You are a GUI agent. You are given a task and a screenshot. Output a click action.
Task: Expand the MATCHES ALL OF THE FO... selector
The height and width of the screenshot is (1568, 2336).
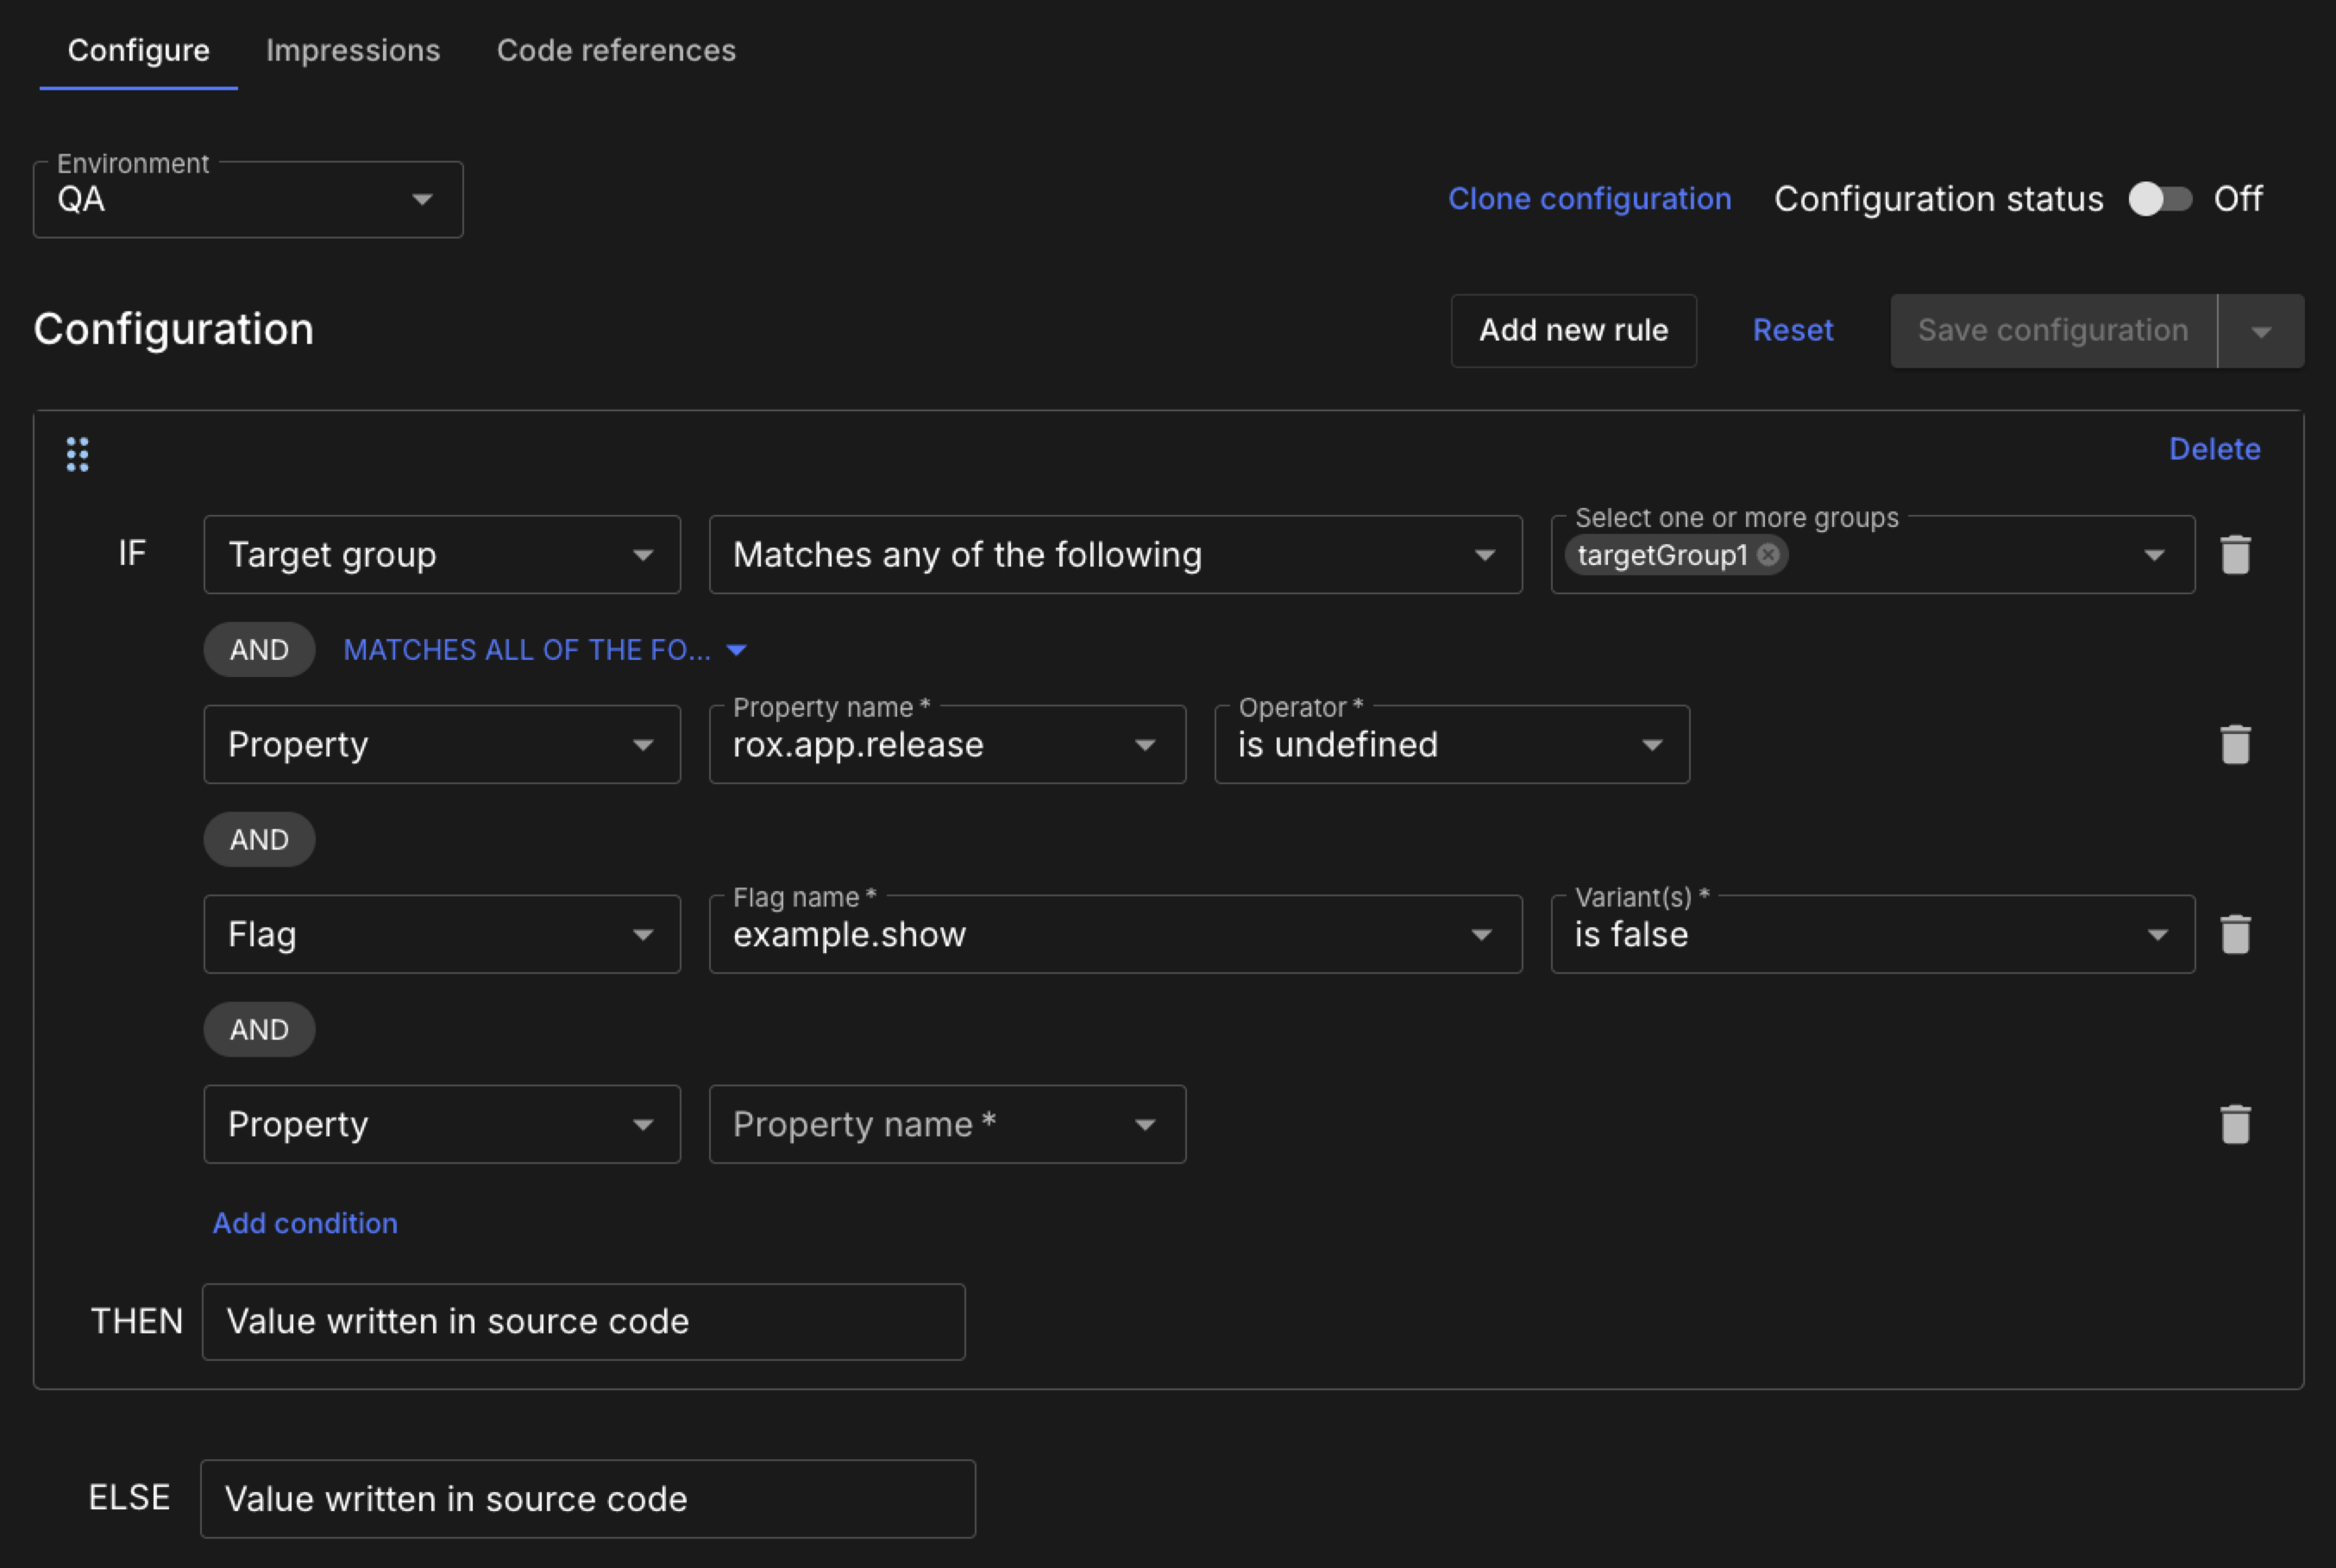[x=545, y=650]
